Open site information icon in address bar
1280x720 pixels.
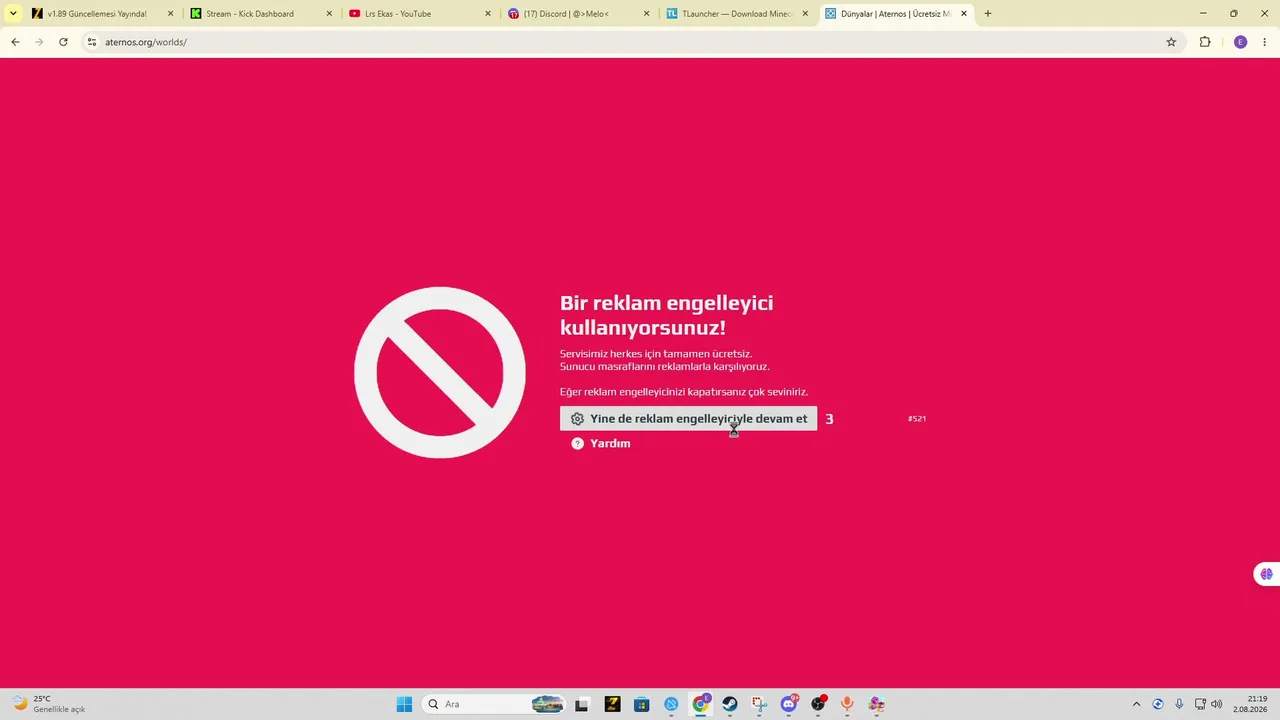[91, 42]
